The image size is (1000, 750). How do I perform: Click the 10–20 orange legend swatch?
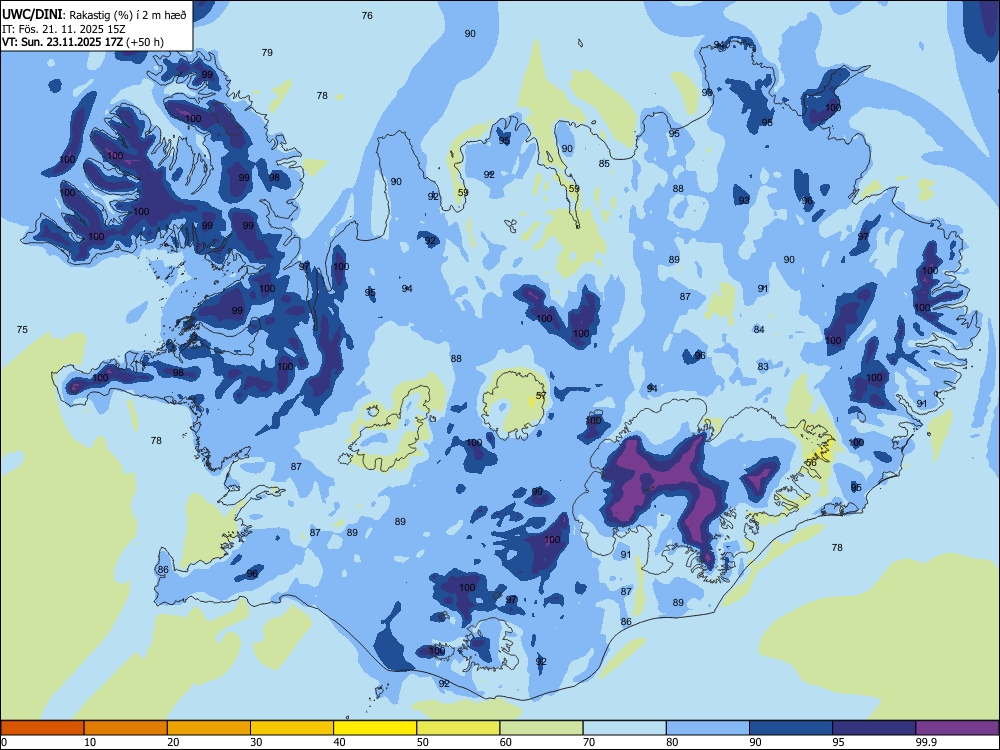click(x=126, y=728)
